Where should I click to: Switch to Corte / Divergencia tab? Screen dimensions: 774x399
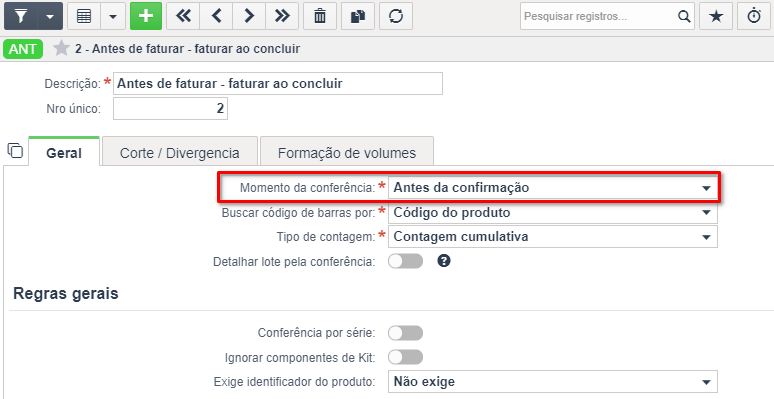tap(180, 153)
